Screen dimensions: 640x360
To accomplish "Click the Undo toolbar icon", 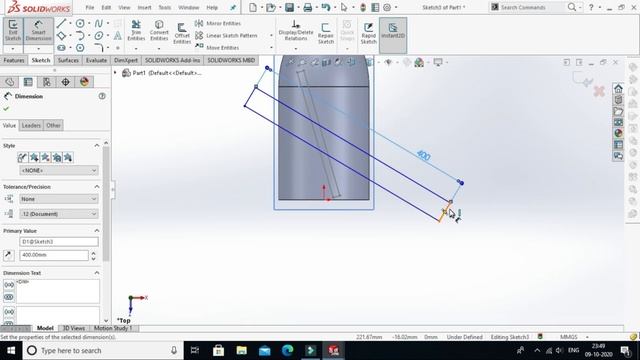I will click(x=326, y=7).
